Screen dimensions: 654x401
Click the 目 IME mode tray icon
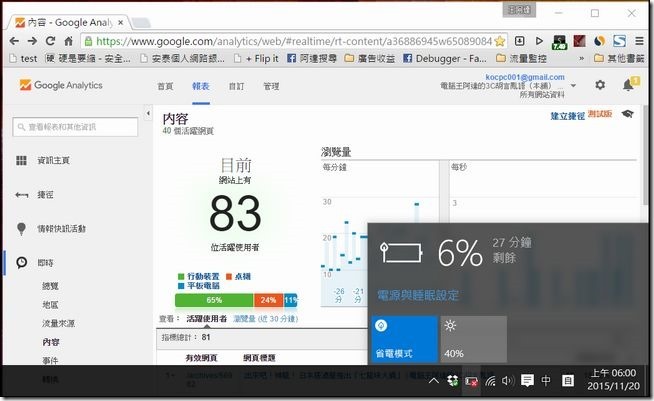click(x=568, y=380)
